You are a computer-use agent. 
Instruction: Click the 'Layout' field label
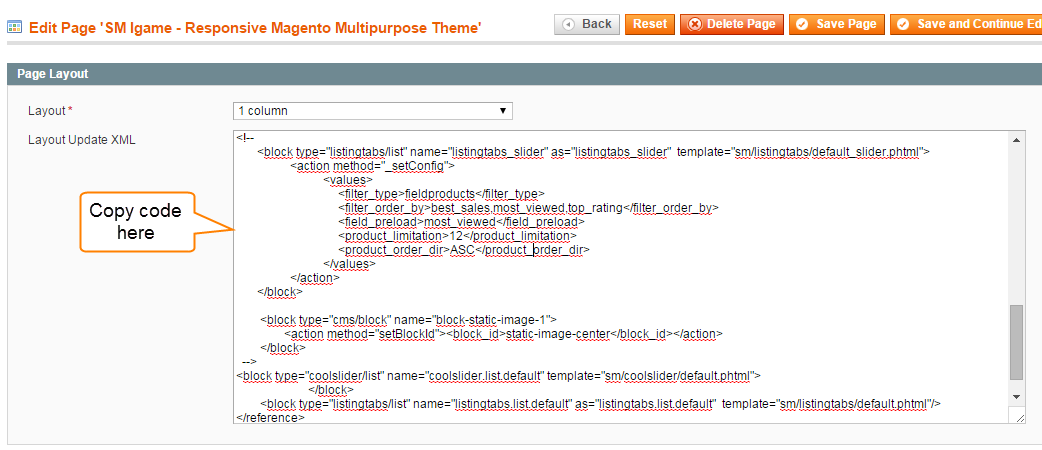point(47,111)
